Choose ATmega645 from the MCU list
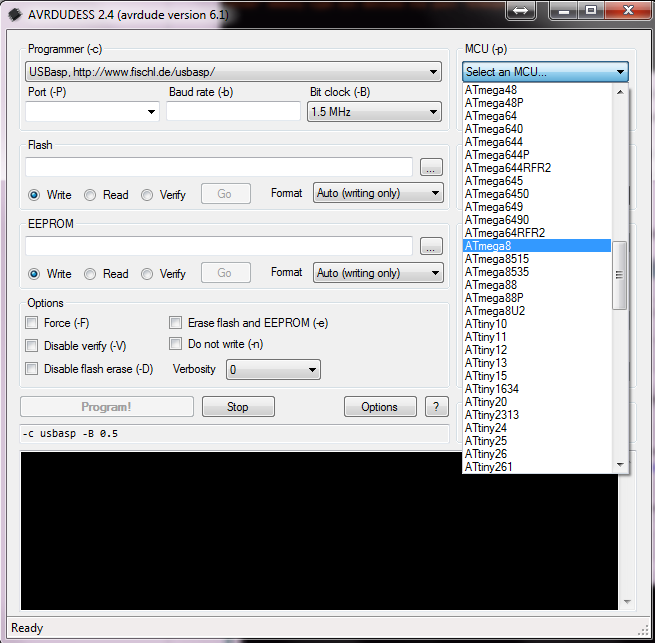The width and height of the screenshot is (655, 643). 537,181
